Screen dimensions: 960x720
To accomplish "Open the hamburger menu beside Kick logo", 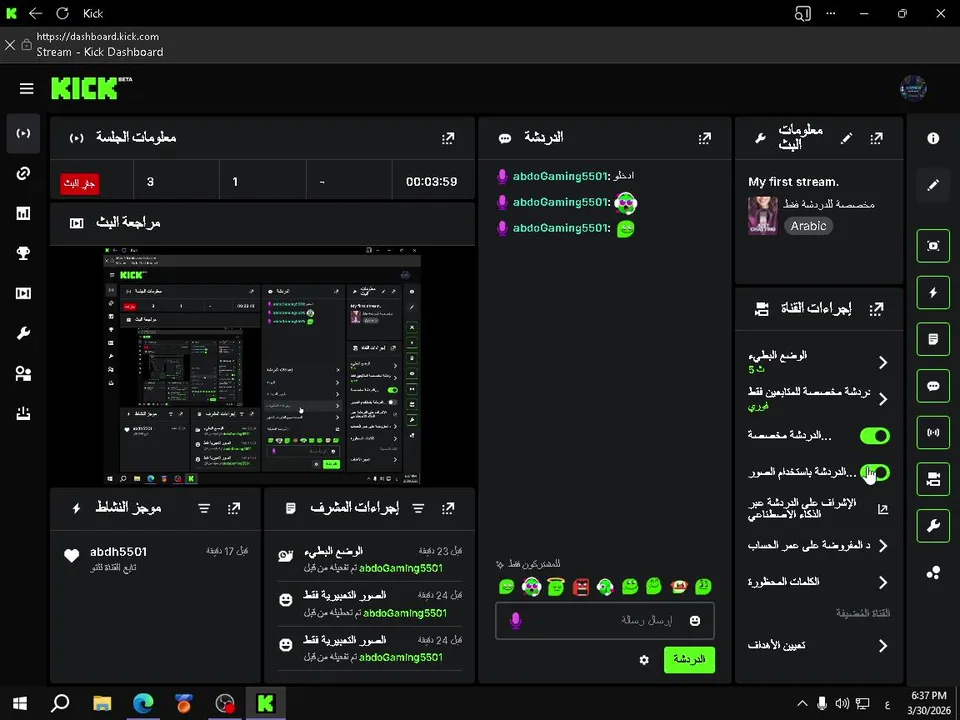I will [x=26, y=89].
